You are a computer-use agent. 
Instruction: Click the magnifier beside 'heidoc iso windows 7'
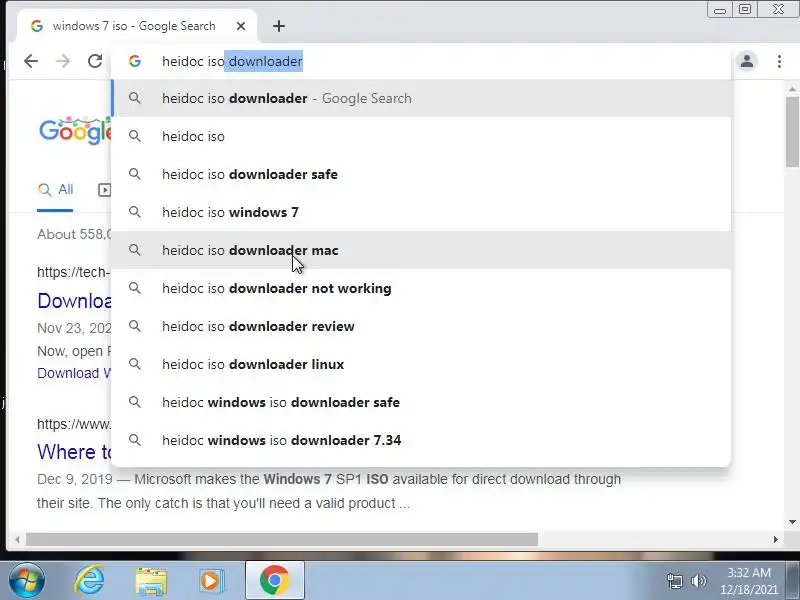pyautogui.click(x=135, y=212)
